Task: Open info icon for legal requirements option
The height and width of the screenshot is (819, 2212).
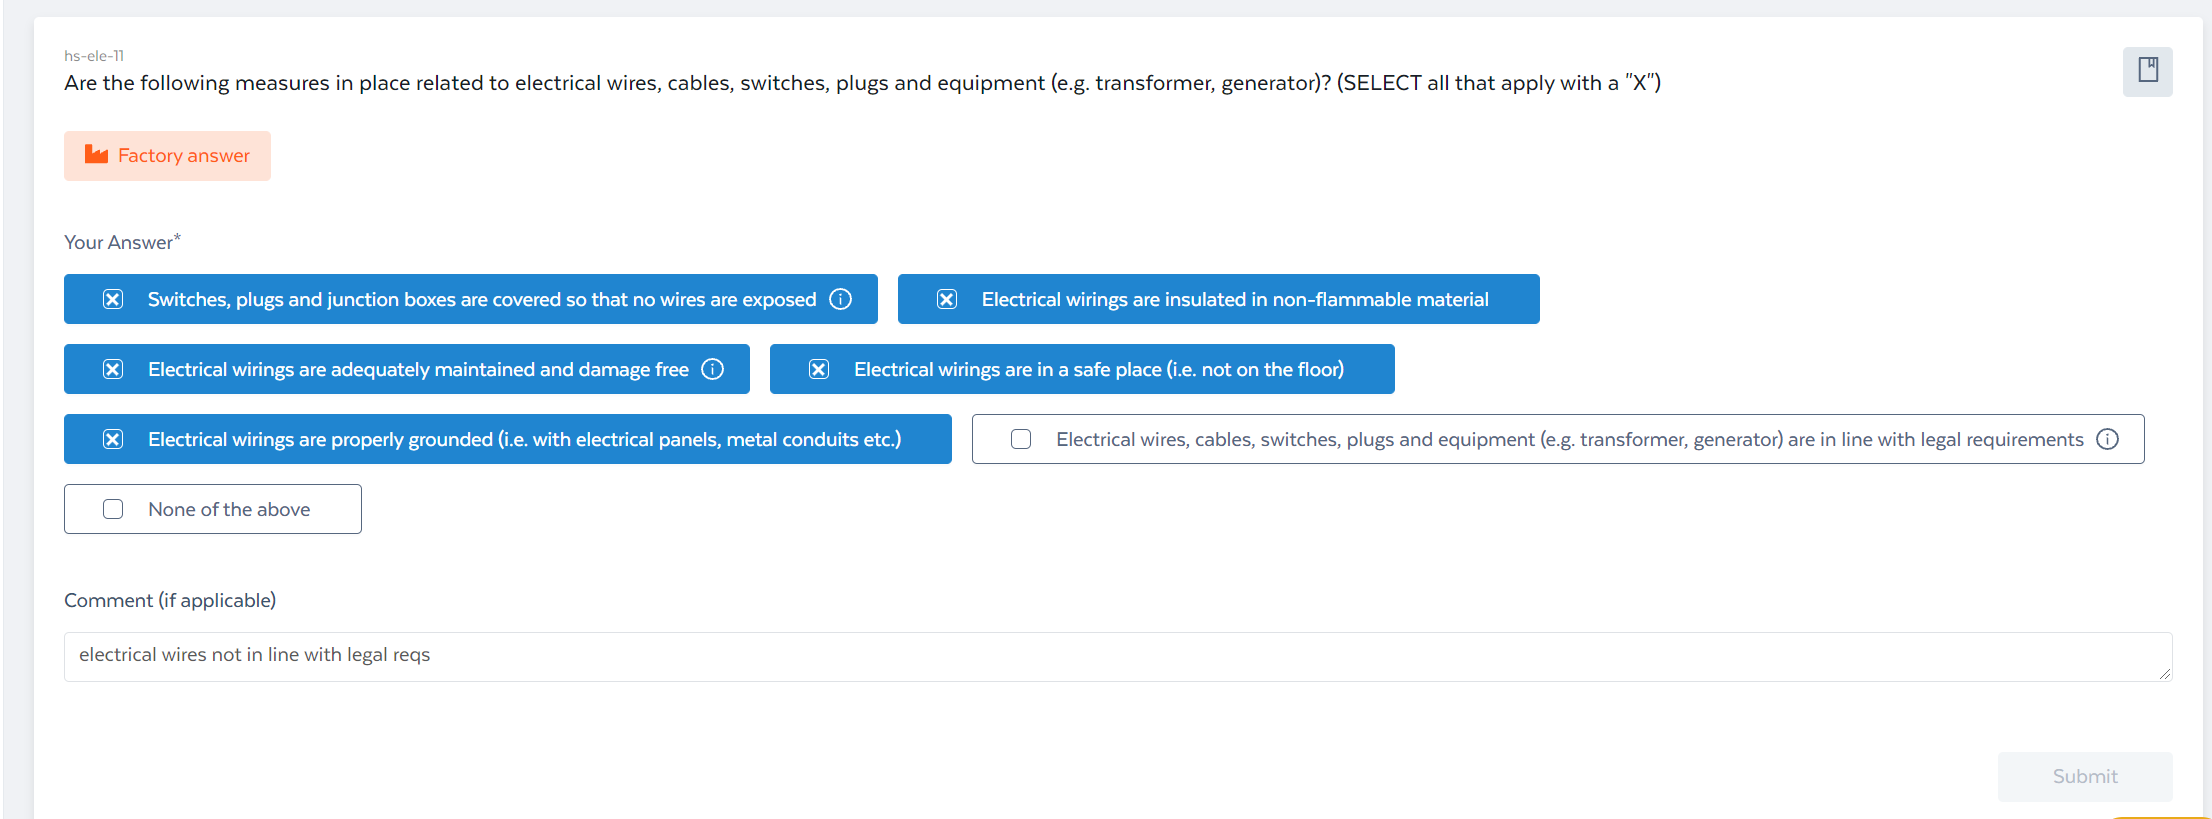Action: point(2108,439)
